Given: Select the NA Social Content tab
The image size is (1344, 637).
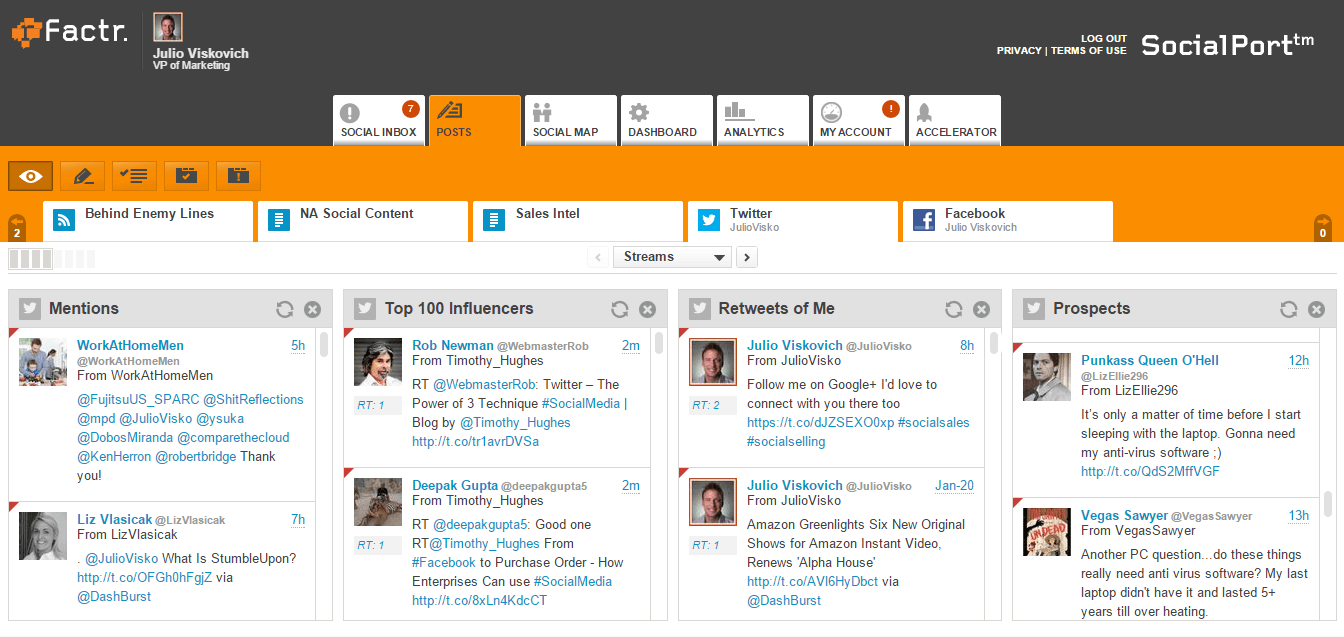Looking at the screenshot, I should pos(363,221).
